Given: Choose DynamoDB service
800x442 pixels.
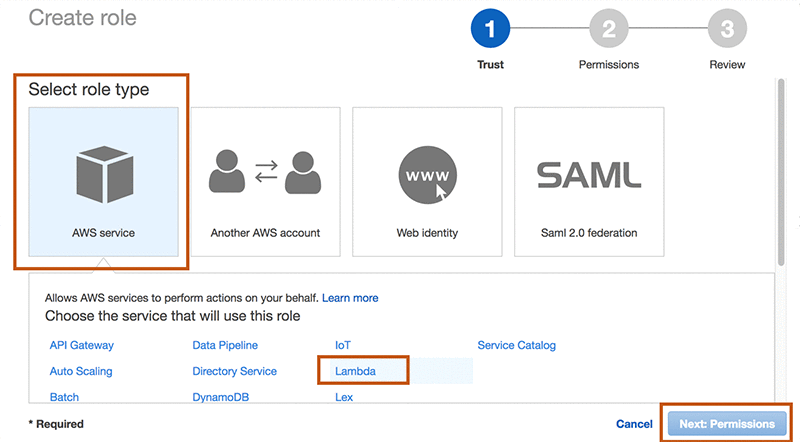Looking at the screenshot, I should (x=220, y=397).
